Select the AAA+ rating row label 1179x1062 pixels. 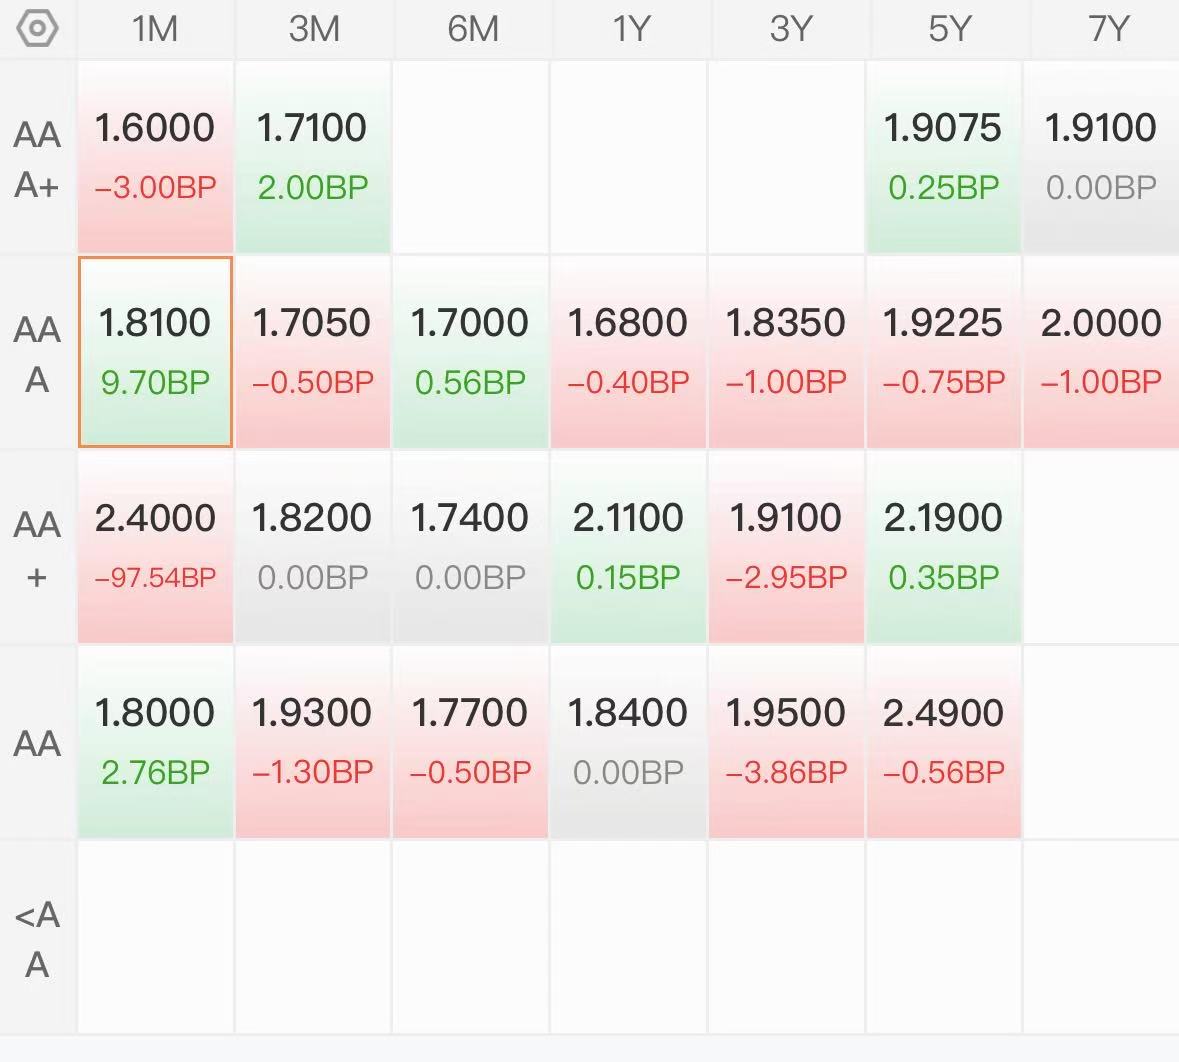(37, 159)
